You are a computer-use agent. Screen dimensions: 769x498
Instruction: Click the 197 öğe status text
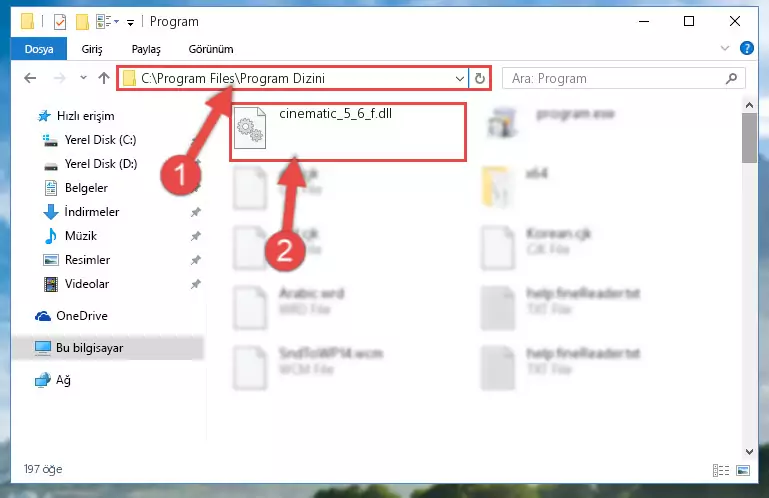tap(43, 469)
